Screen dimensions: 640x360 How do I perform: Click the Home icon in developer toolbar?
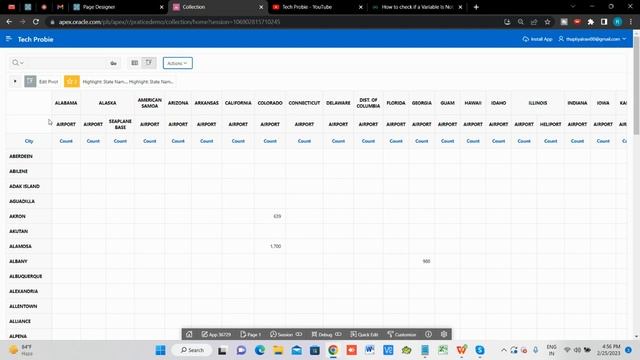(x=189, y=334)
